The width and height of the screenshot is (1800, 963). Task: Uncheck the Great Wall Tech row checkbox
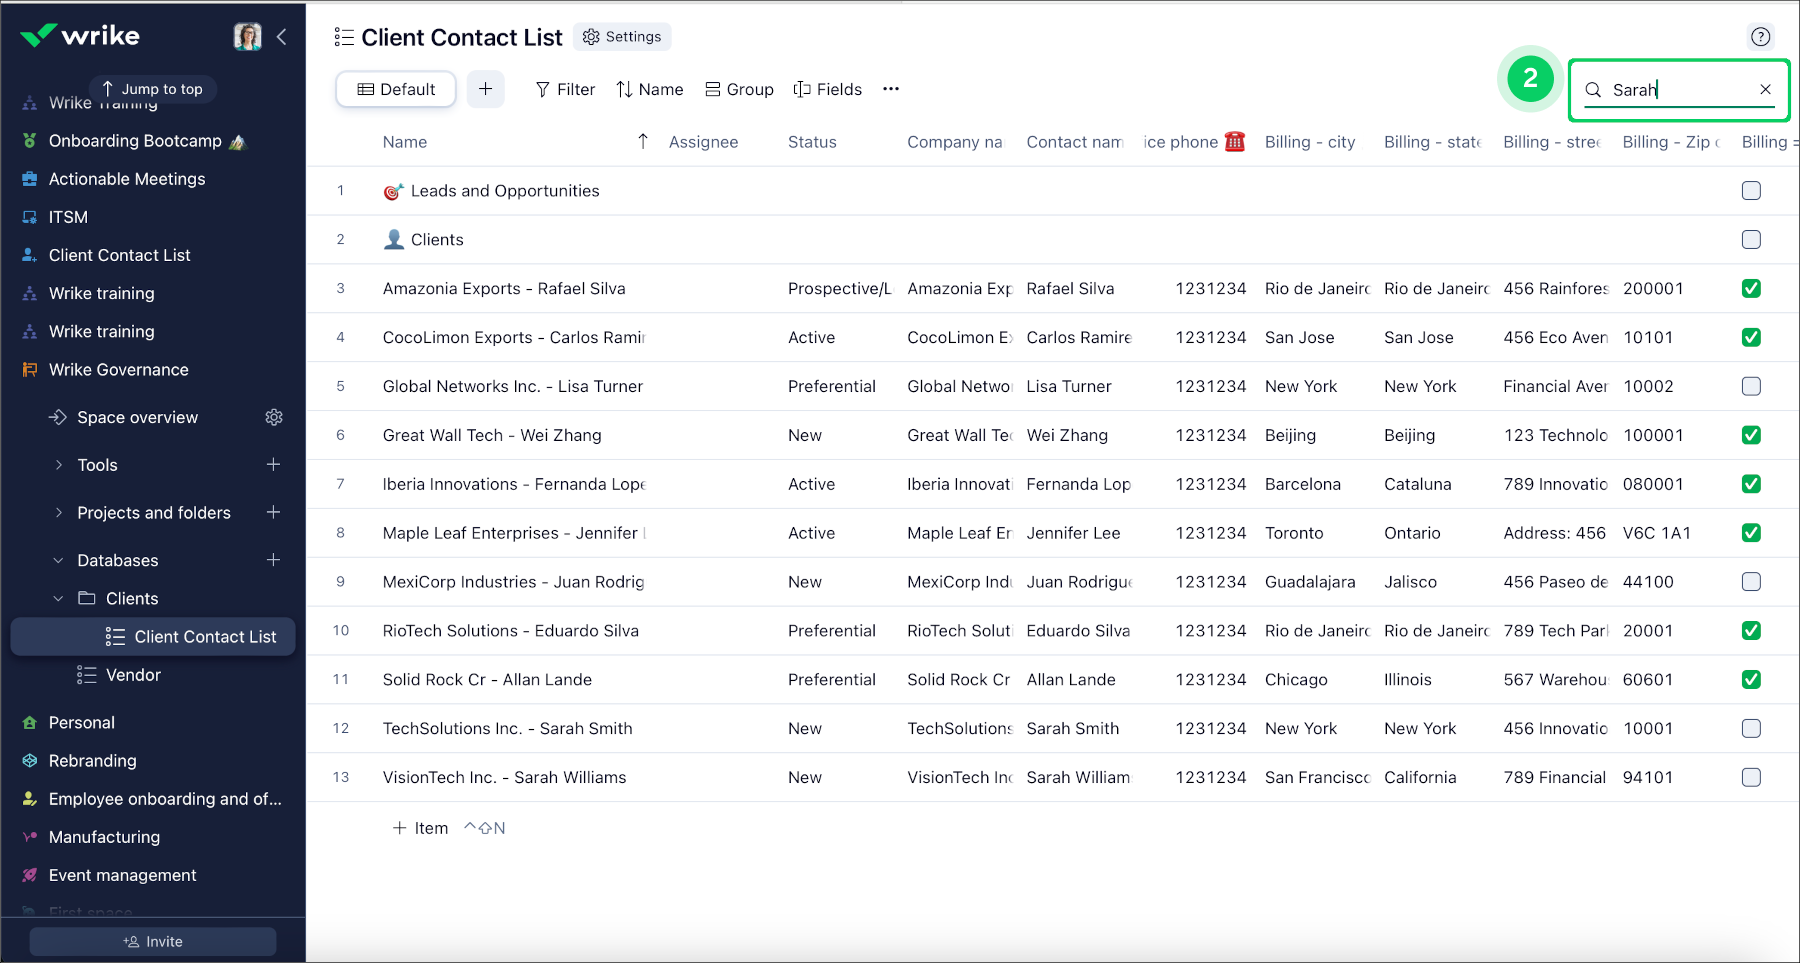1751,435
